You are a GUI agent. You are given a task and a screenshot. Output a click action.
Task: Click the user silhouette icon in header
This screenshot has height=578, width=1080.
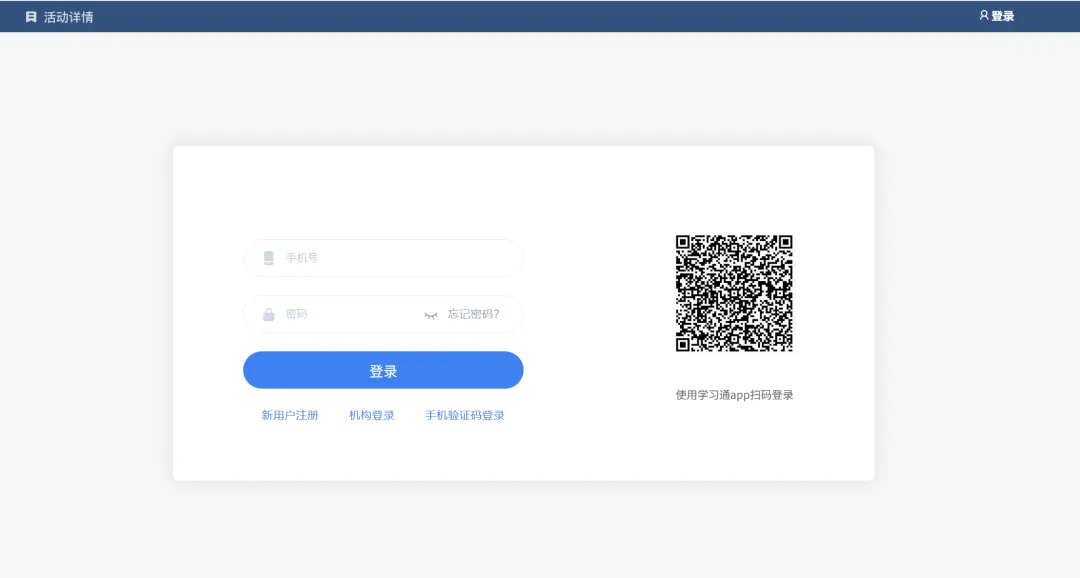pyautogui.click(x=984, y=15)
